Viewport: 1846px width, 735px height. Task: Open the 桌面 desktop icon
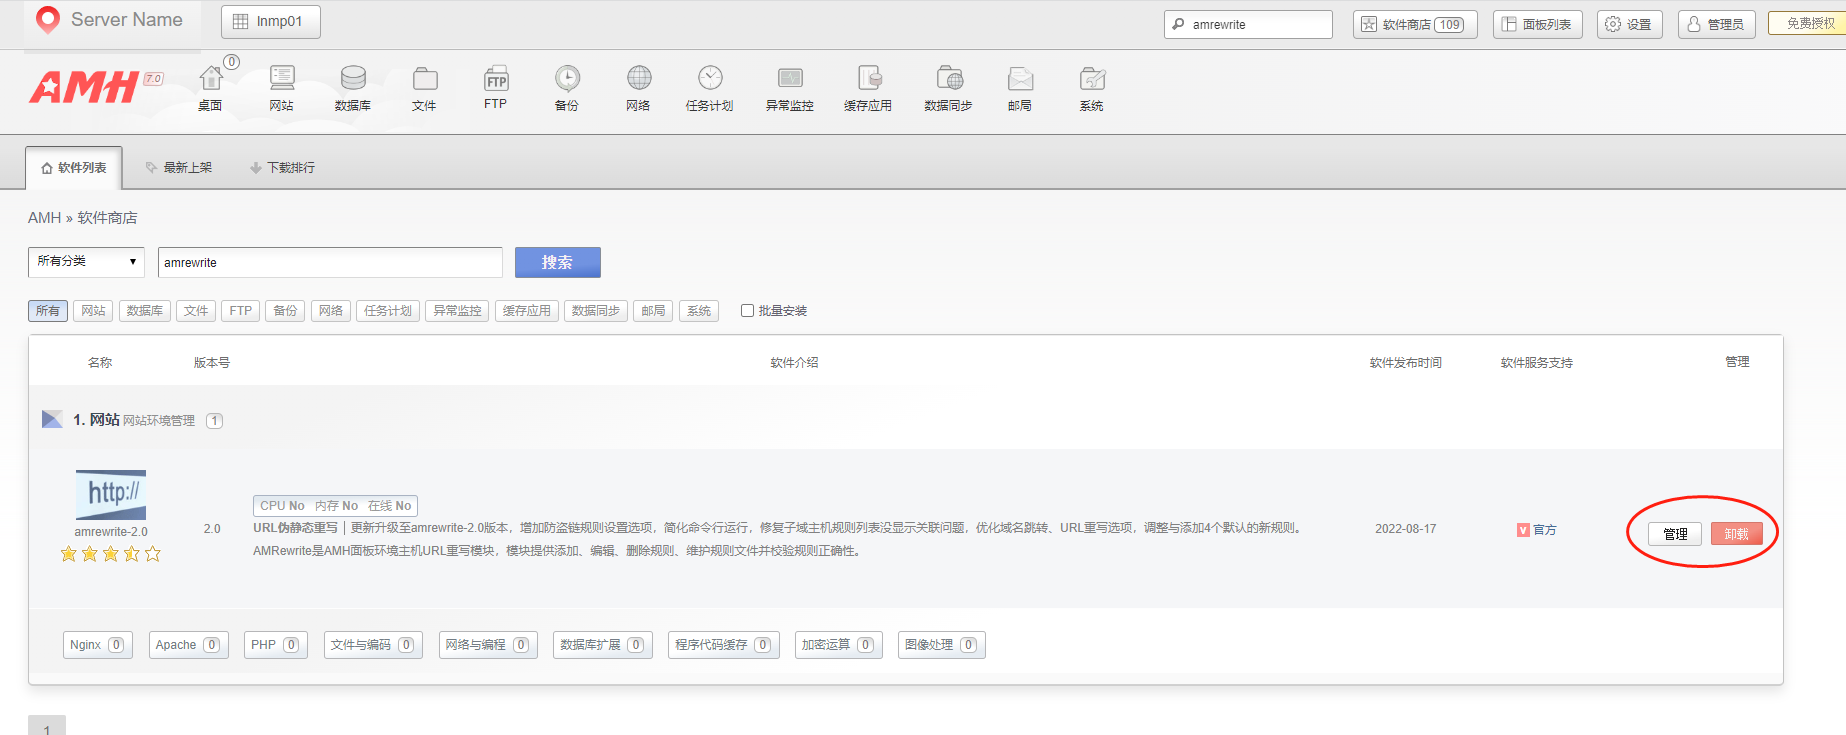click(210, 88)
